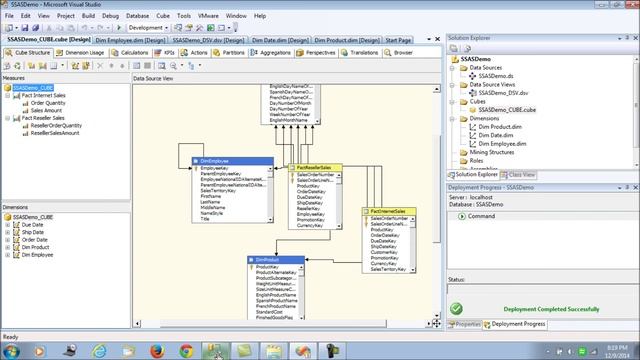Open the Build menu
The image size is (640, 360).
88,16
